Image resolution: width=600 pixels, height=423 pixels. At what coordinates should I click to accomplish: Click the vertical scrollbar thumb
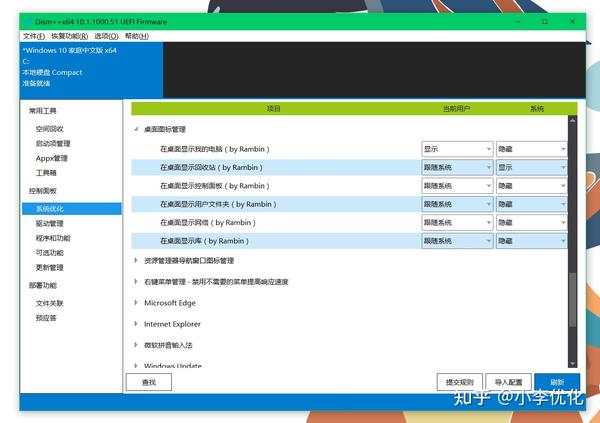coord(572,300)
